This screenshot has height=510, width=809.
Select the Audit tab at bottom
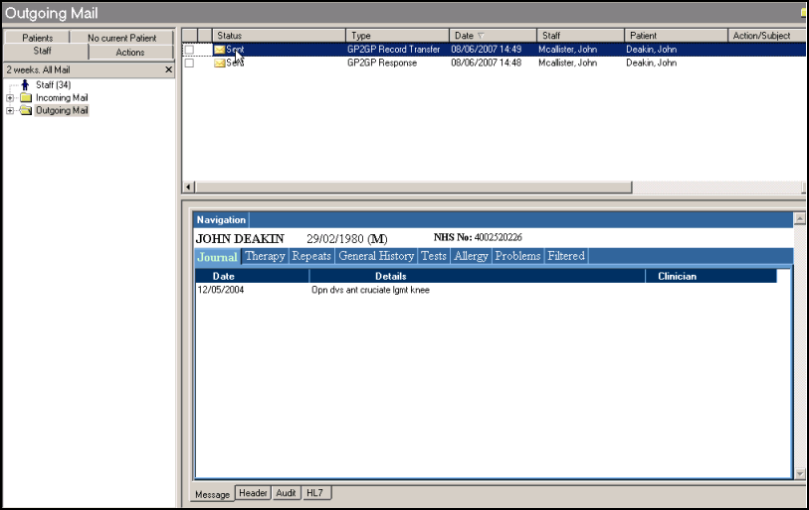click(286, 493)
